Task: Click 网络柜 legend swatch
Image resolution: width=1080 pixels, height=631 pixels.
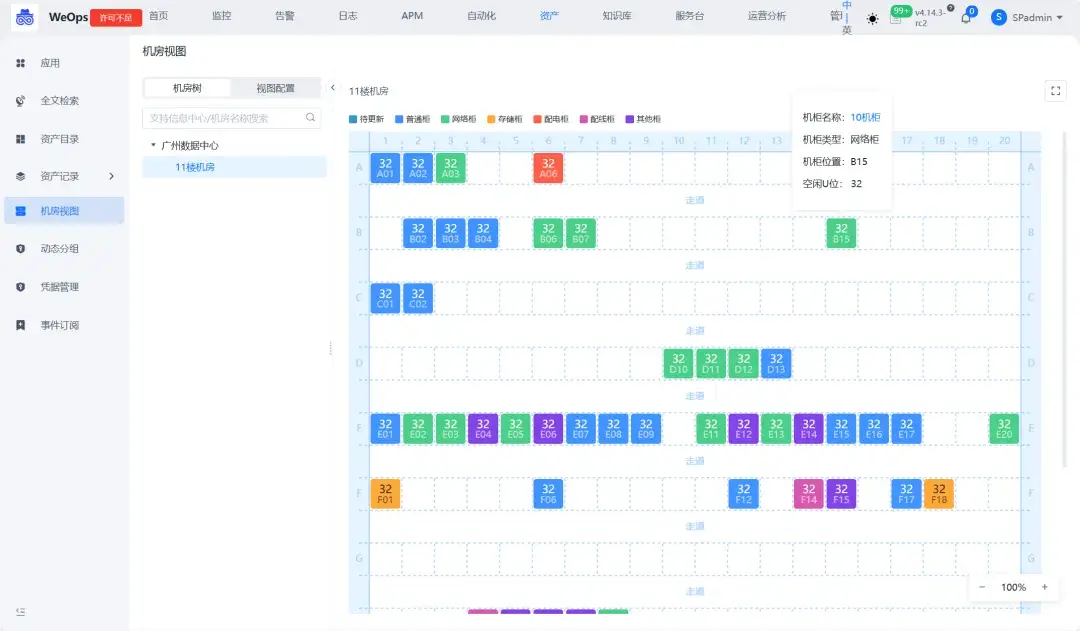Action: tap(445, 119)
